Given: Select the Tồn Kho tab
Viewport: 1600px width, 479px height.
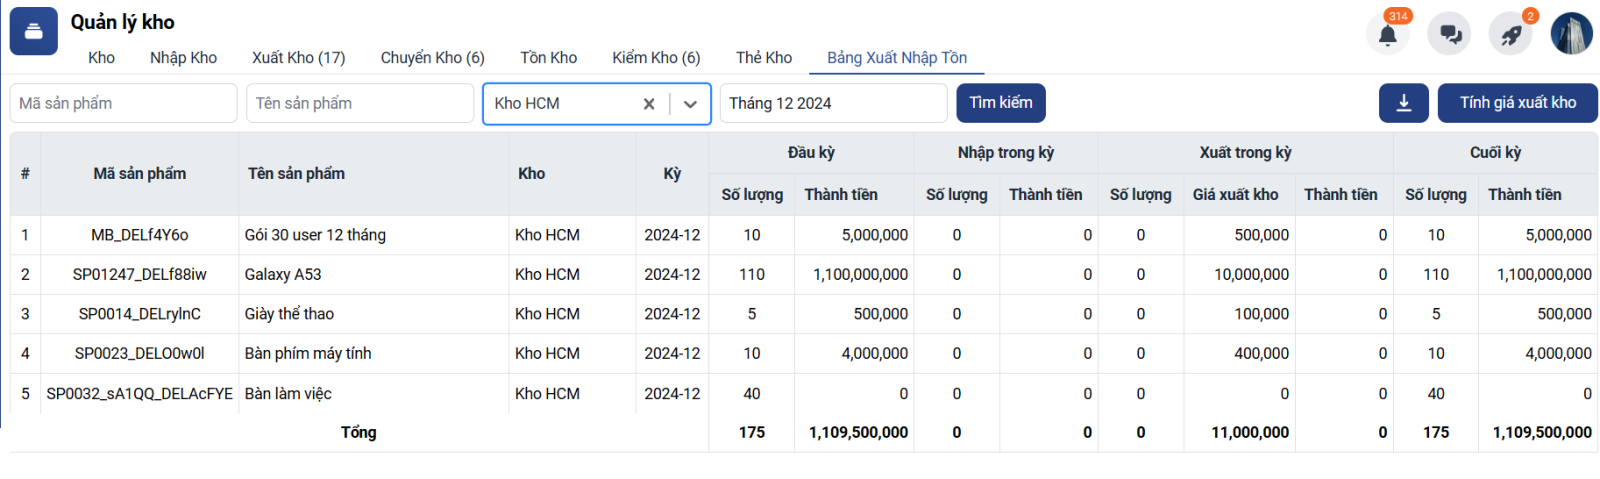Looking at the screenshot, I should 548,58.
